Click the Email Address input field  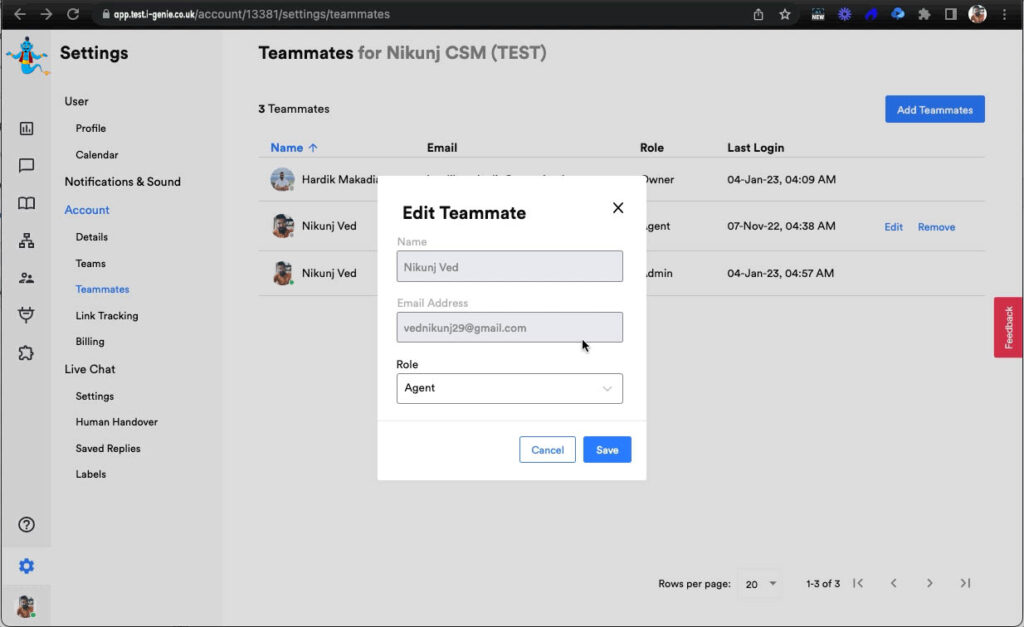[x=509, y=327]
